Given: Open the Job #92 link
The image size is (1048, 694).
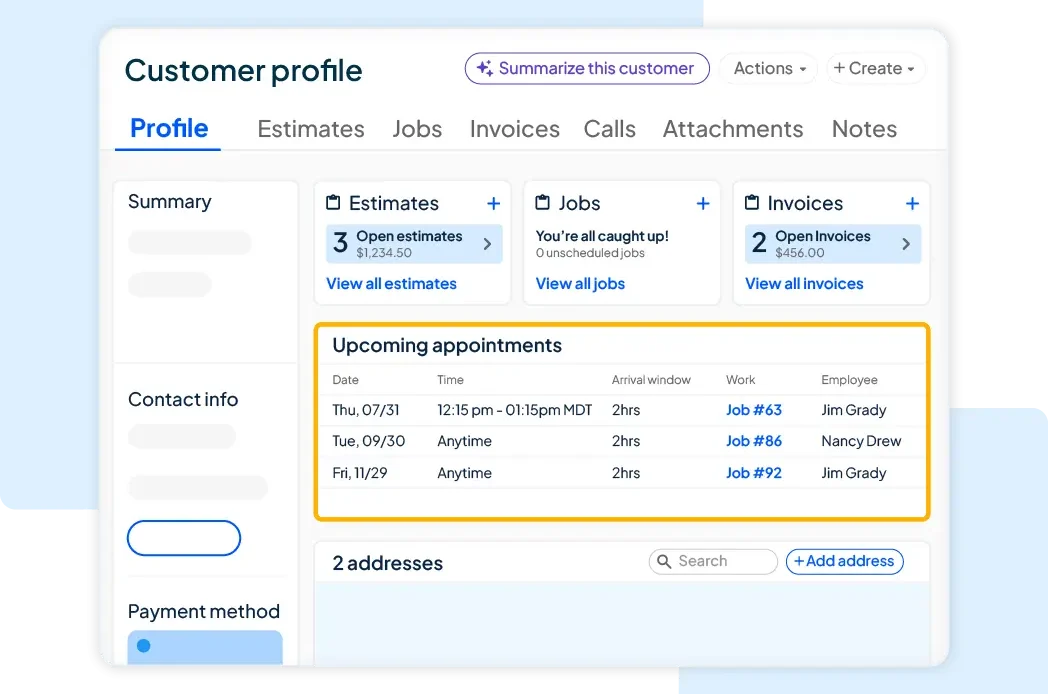Looking at the screenshot, I should point(754,473).
